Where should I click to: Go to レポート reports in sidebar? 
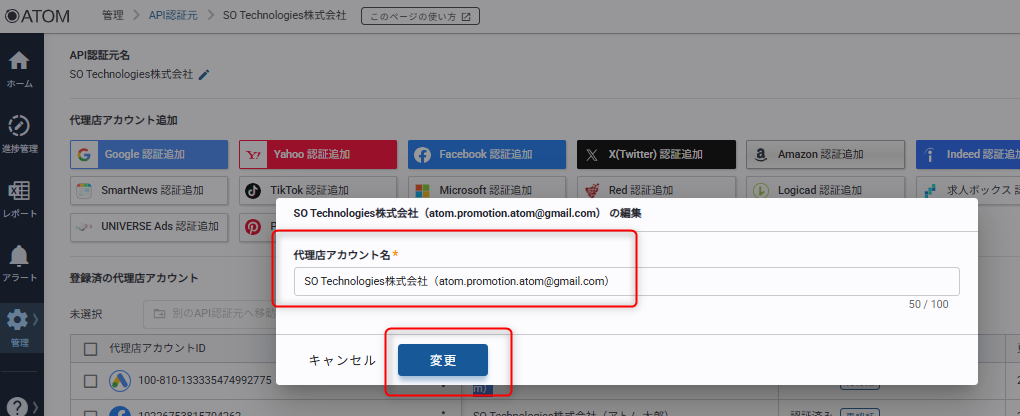pos(19,197)
